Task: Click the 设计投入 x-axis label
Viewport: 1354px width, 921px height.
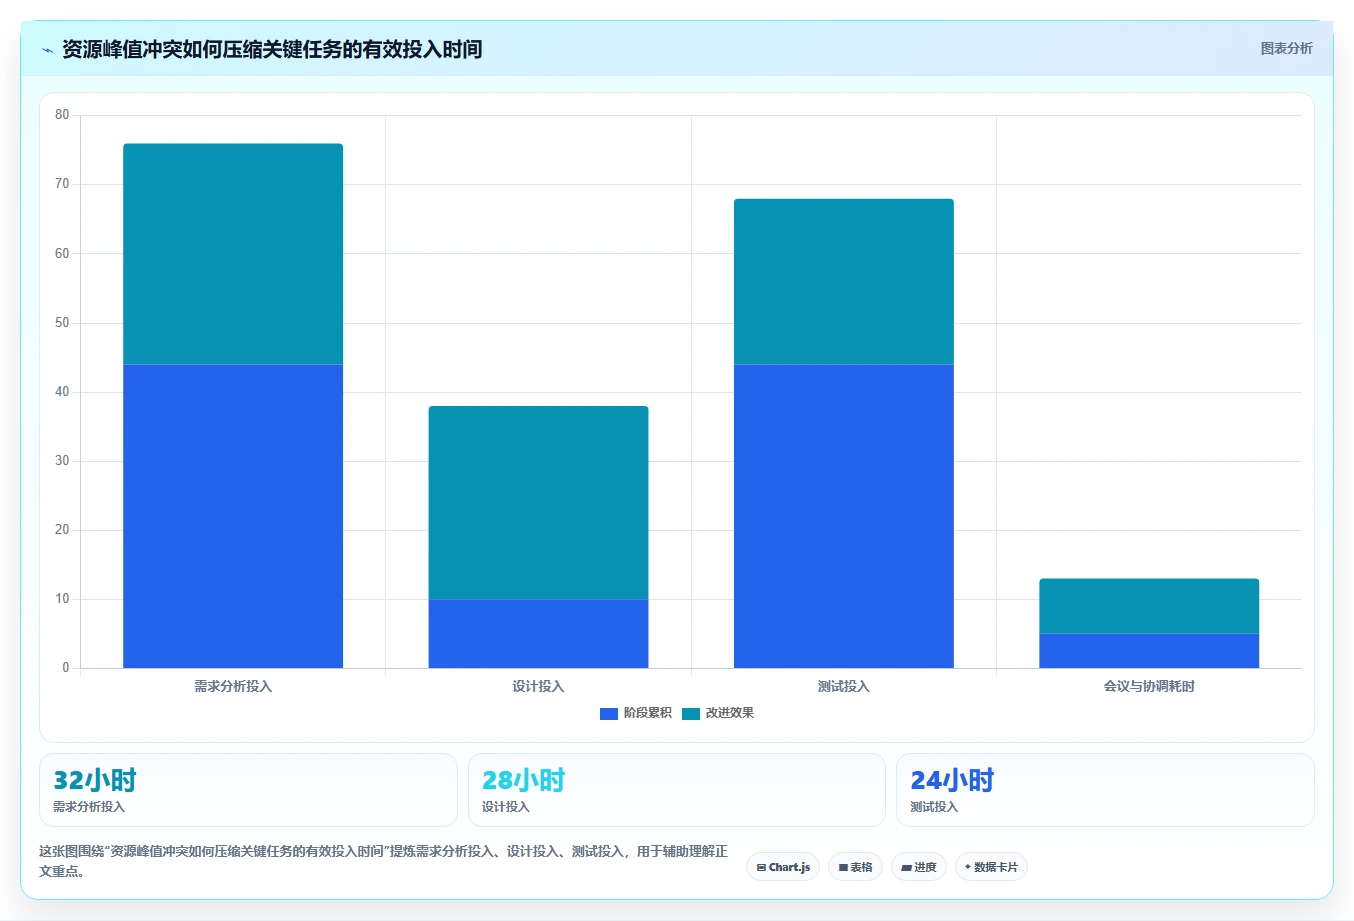Action: point(538,686)
